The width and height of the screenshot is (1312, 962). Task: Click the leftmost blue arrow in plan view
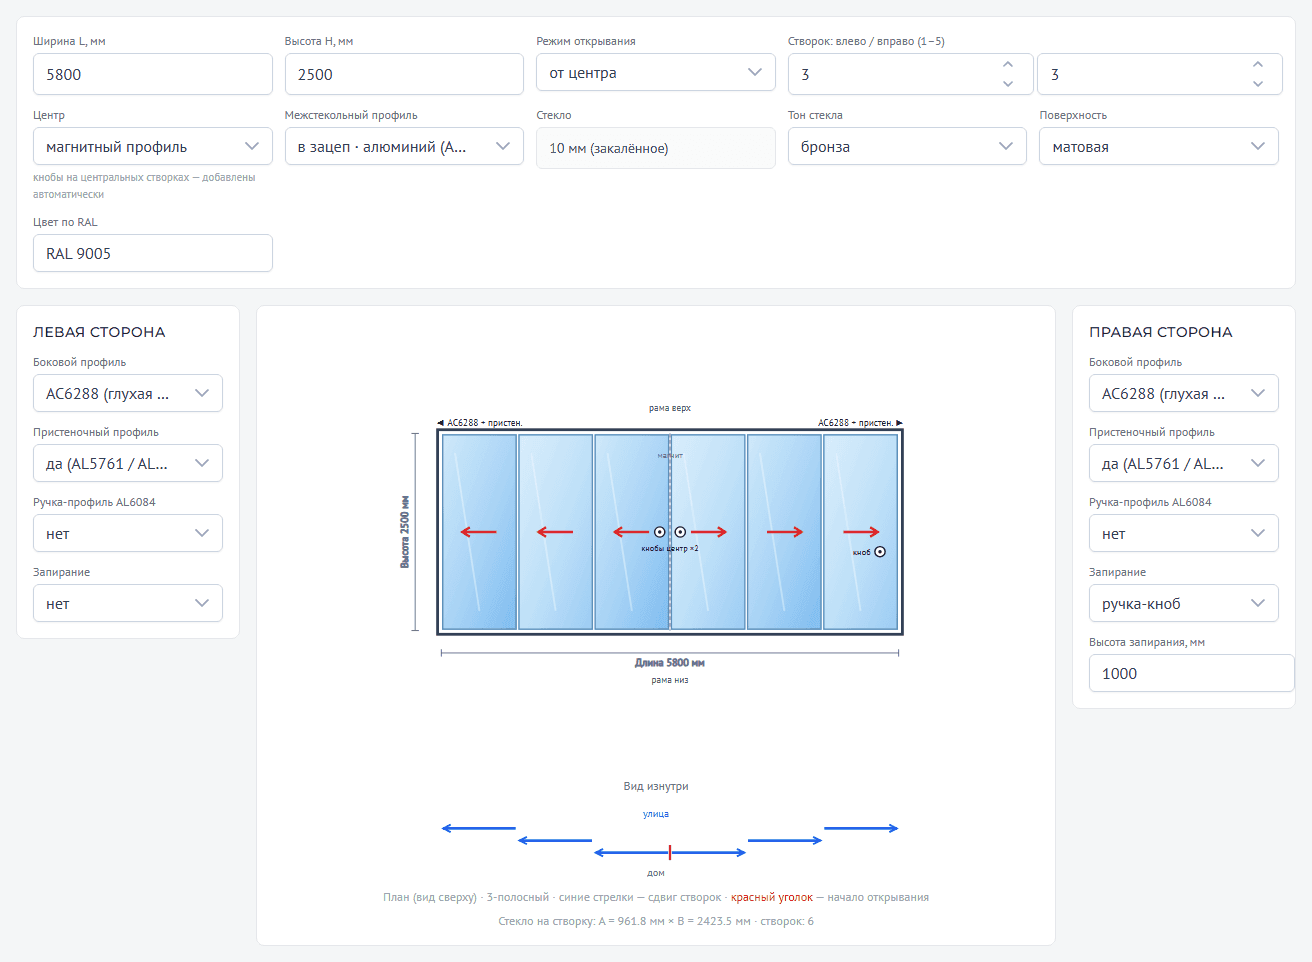[x=479, y=828]
